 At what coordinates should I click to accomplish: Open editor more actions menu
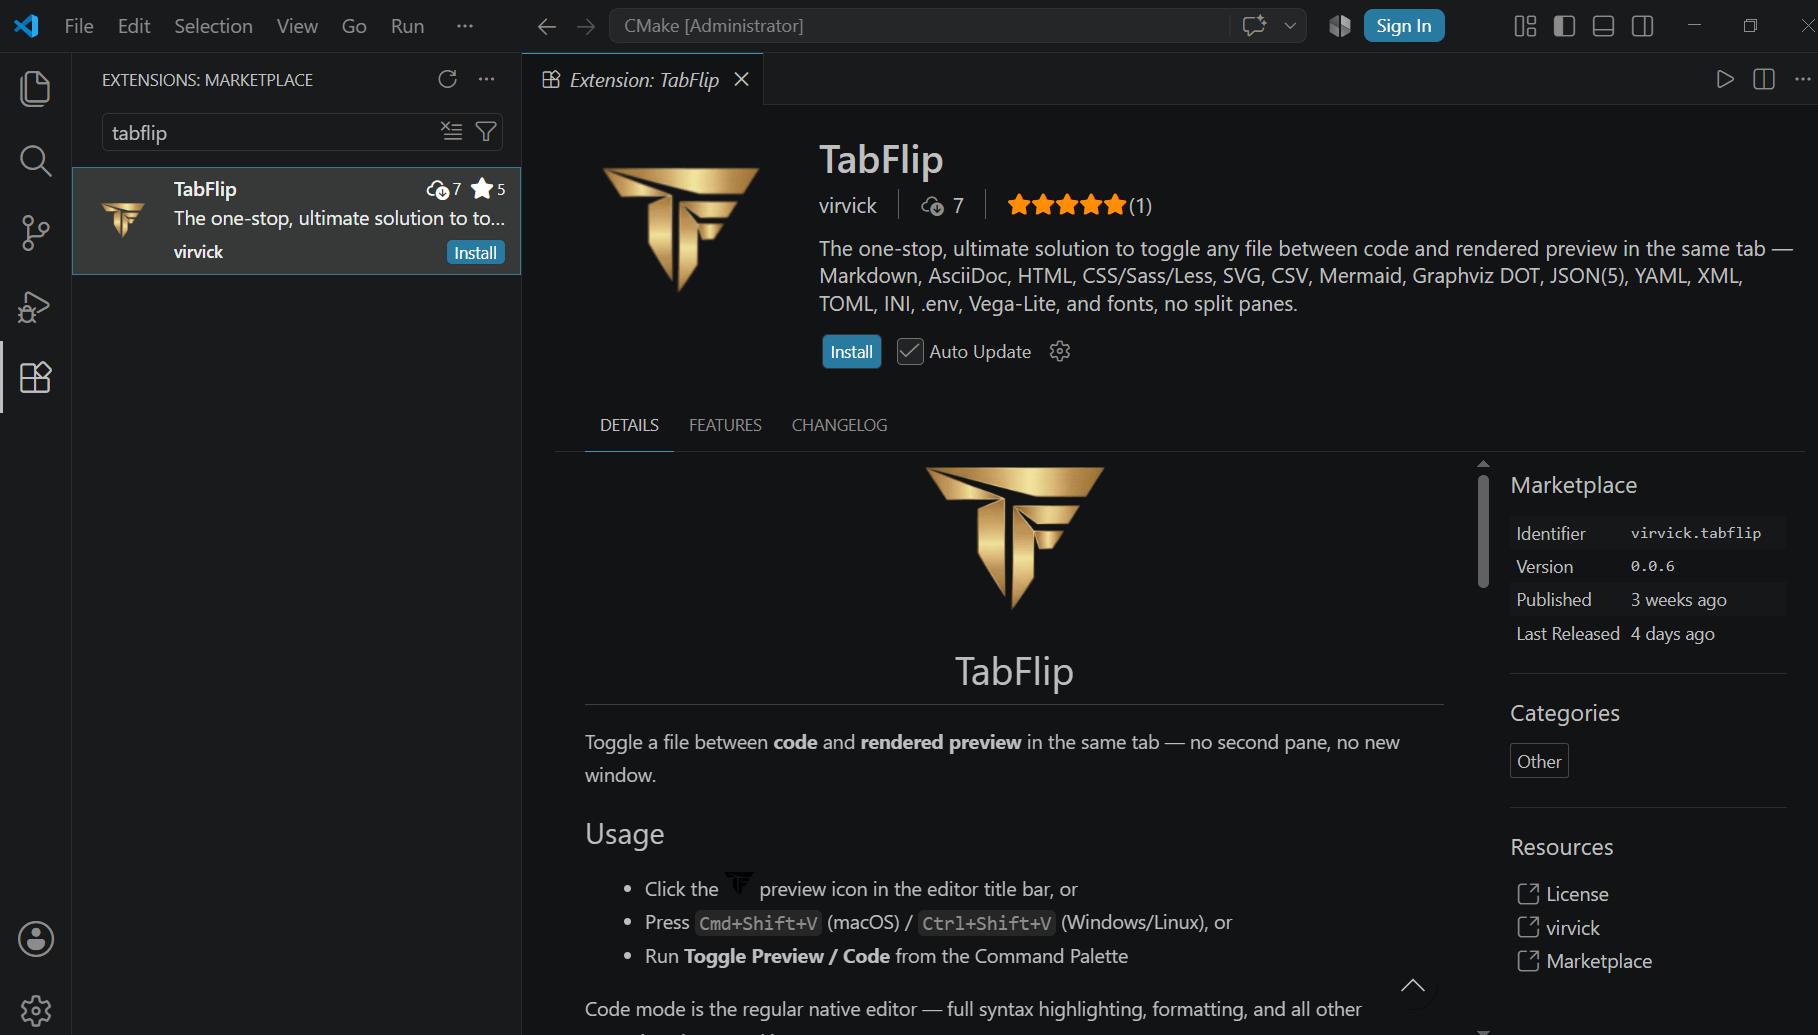point(1802,79)
